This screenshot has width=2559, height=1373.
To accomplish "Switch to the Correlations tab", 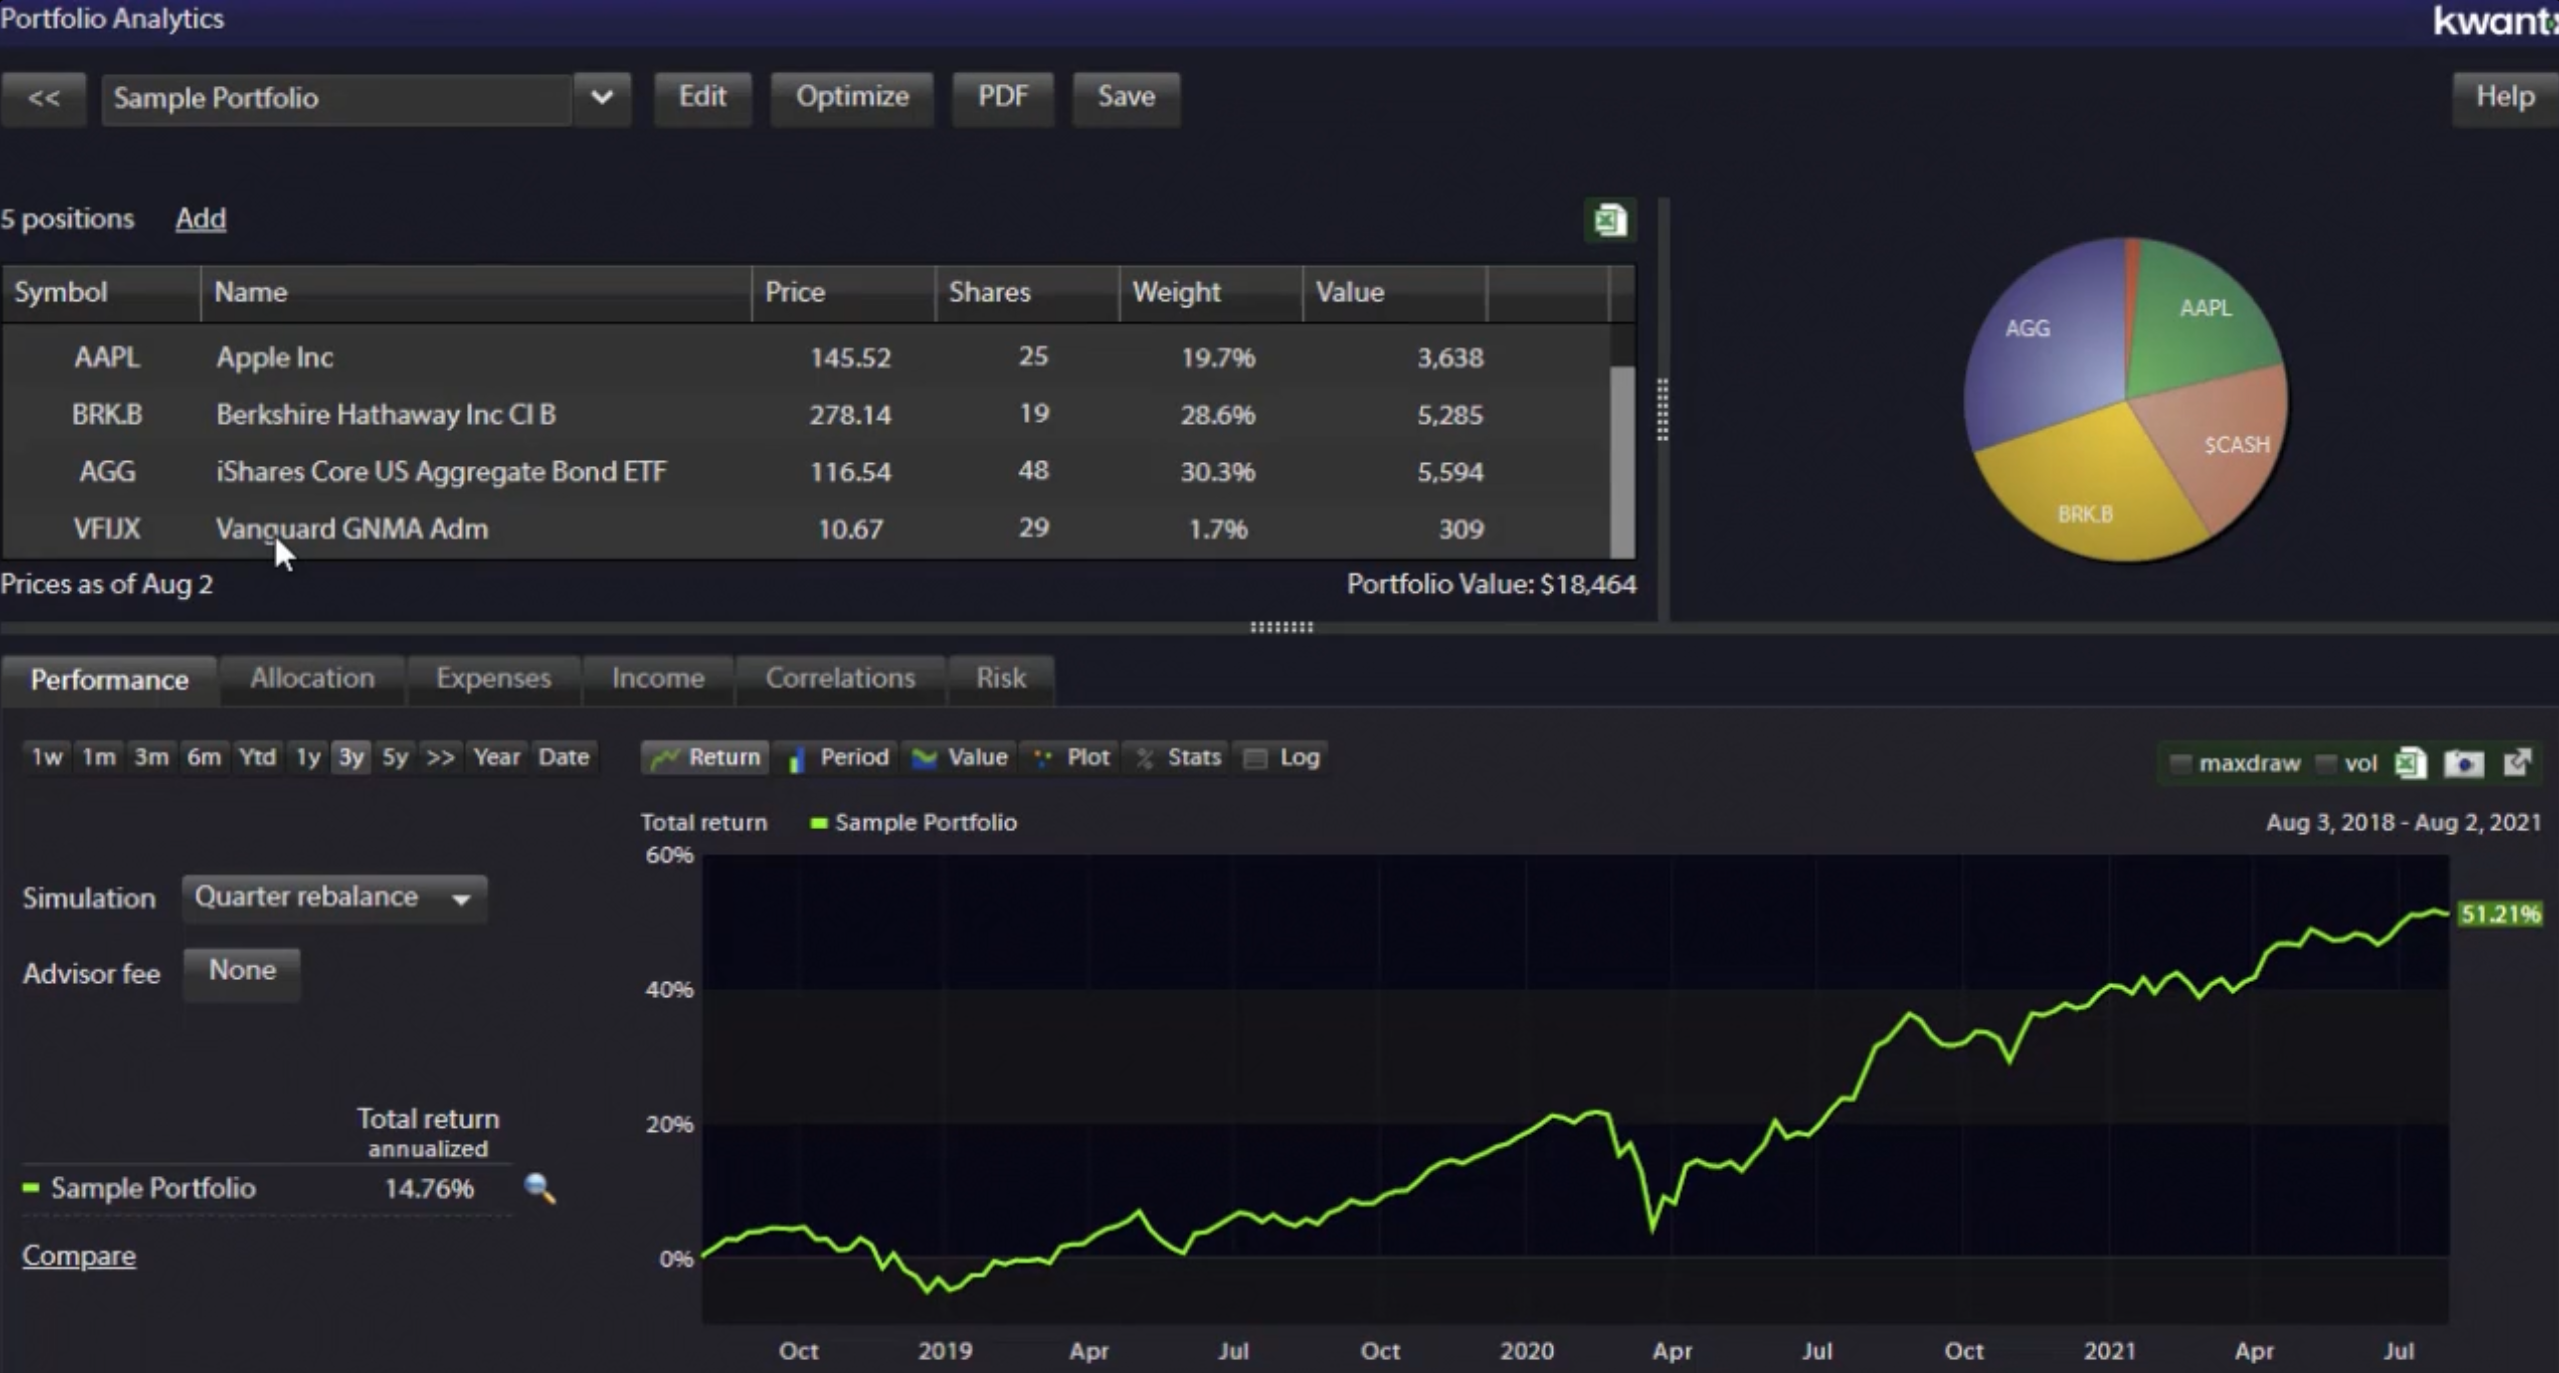I will 840,678.
